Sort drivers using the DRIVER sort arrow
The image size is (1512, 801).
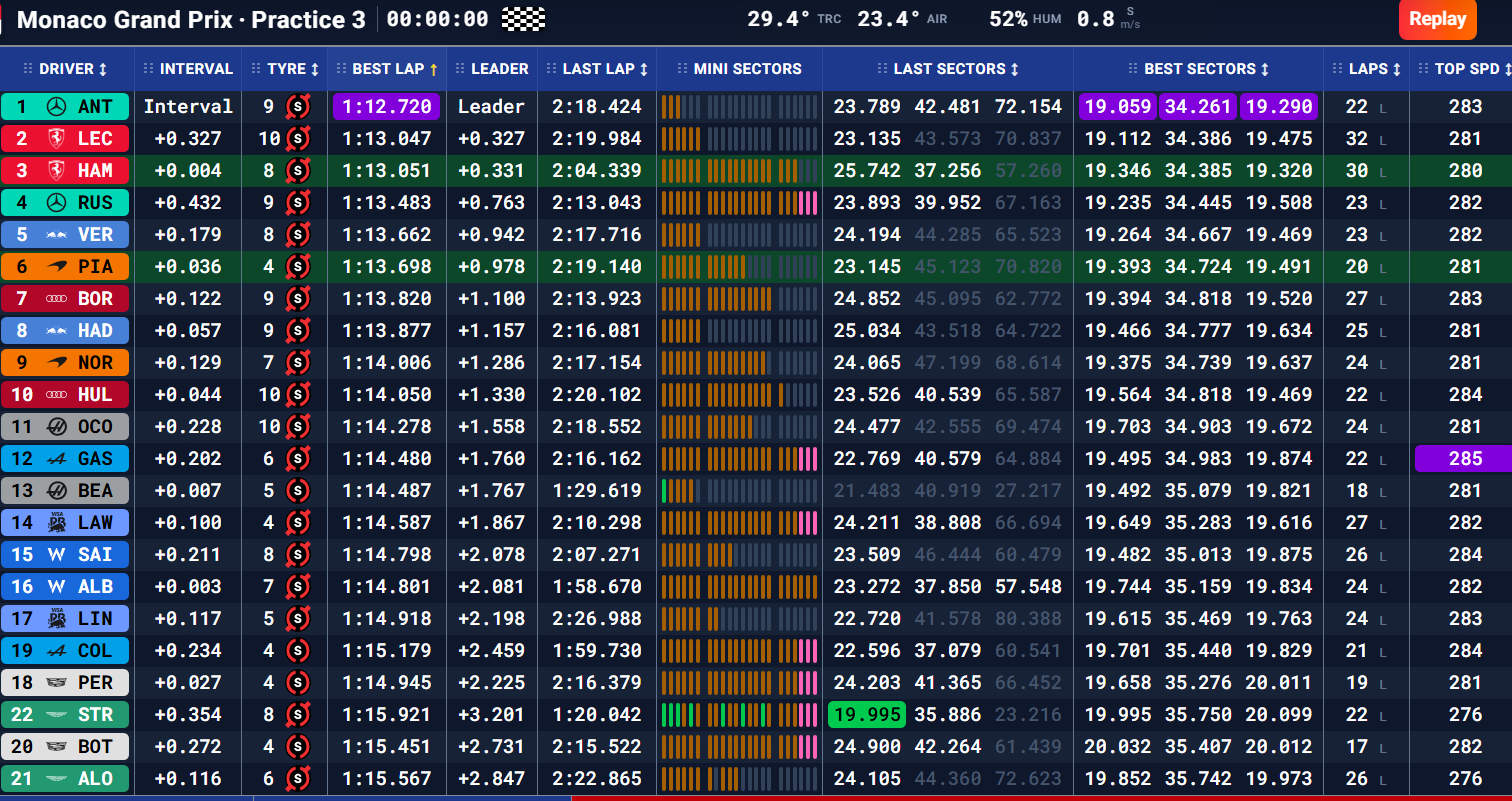click(x=102, y=70)
